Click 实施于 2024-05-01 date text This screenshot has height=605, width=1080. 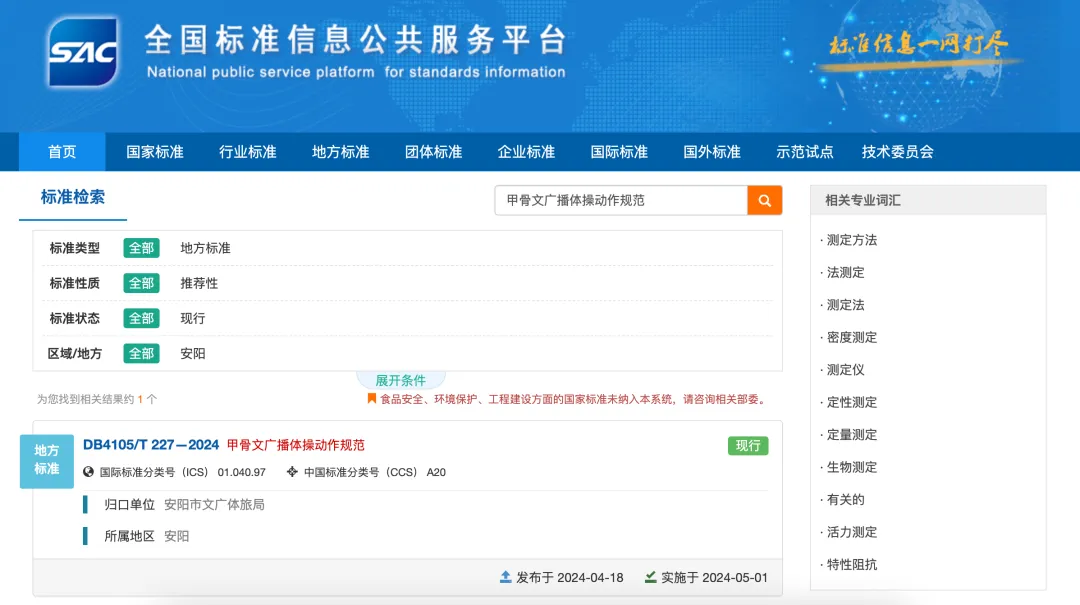pyautogui.click(x=714, y=577)
